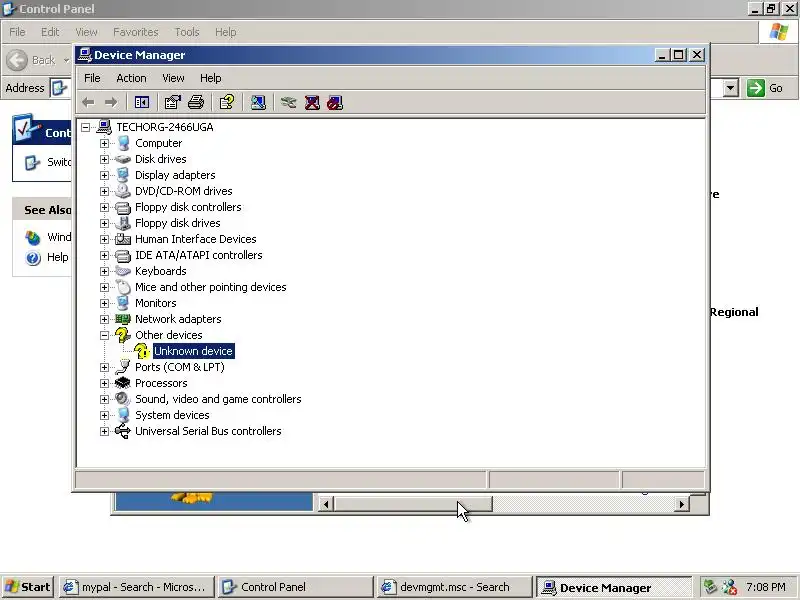
Task: Click Back button in Control Panel window
Action: 32,60
